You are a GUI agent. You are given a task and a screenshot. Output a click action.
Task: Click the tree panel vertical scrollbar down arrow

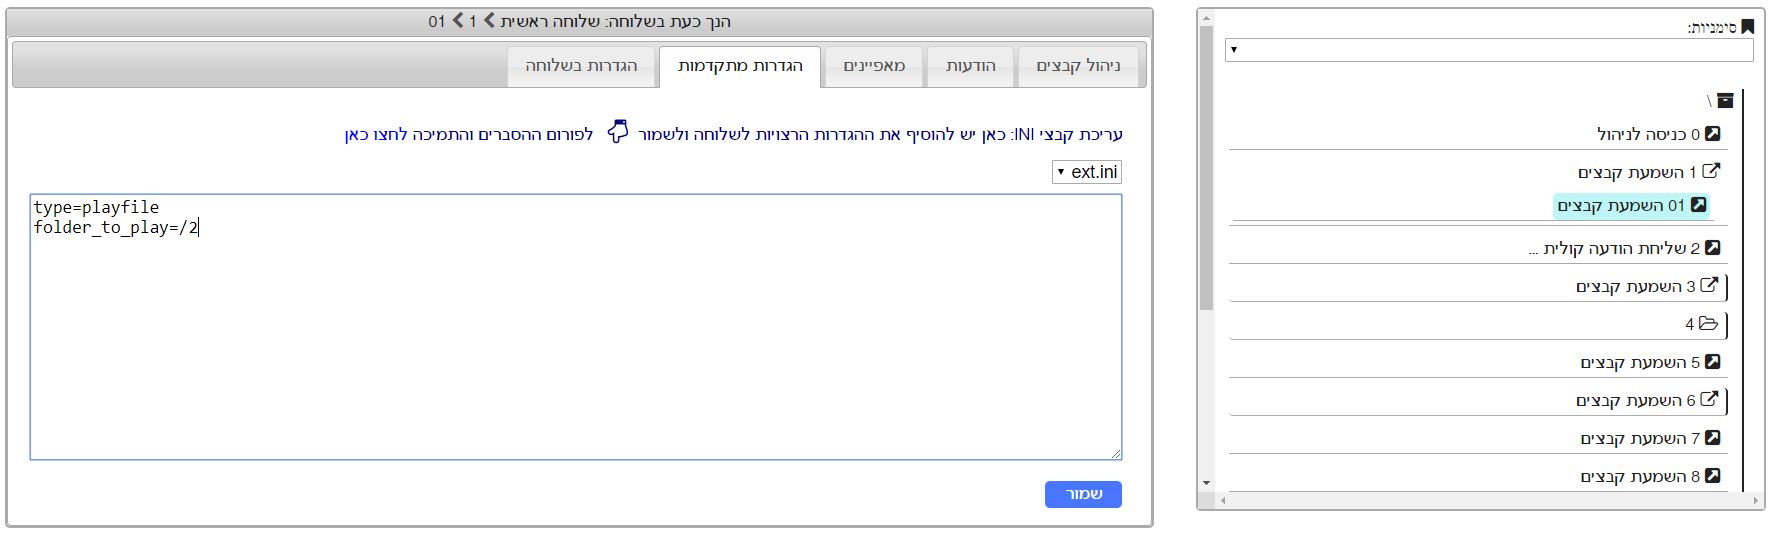tap(1206, 483)
